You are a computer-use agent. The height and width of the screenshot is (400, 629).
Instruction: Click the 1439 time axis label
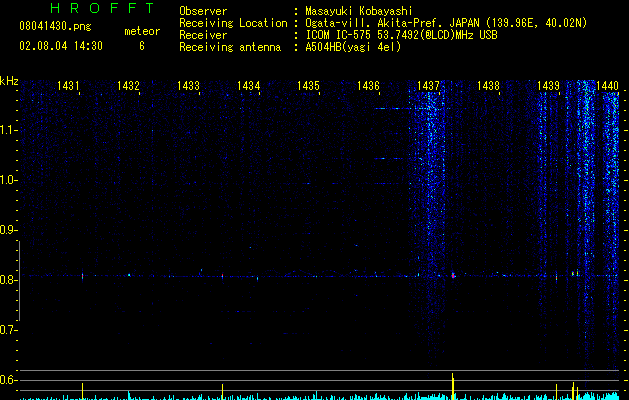point(548,86)
